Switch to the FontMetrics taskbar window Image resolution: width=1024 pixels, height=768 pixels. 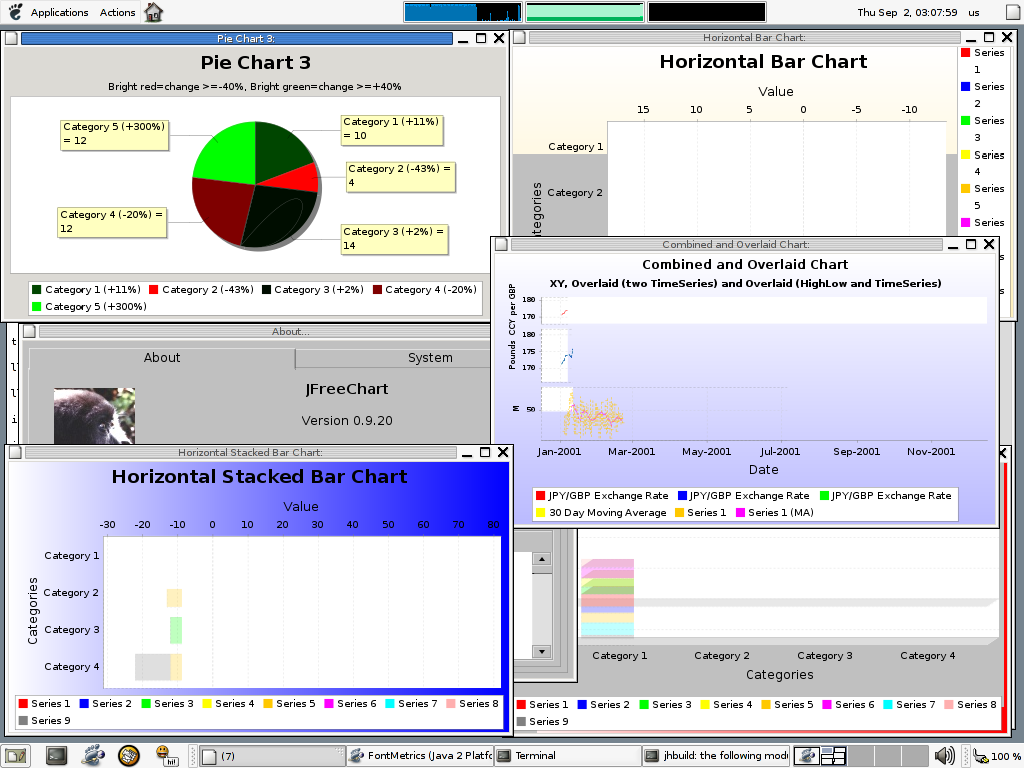coord(420,756)
